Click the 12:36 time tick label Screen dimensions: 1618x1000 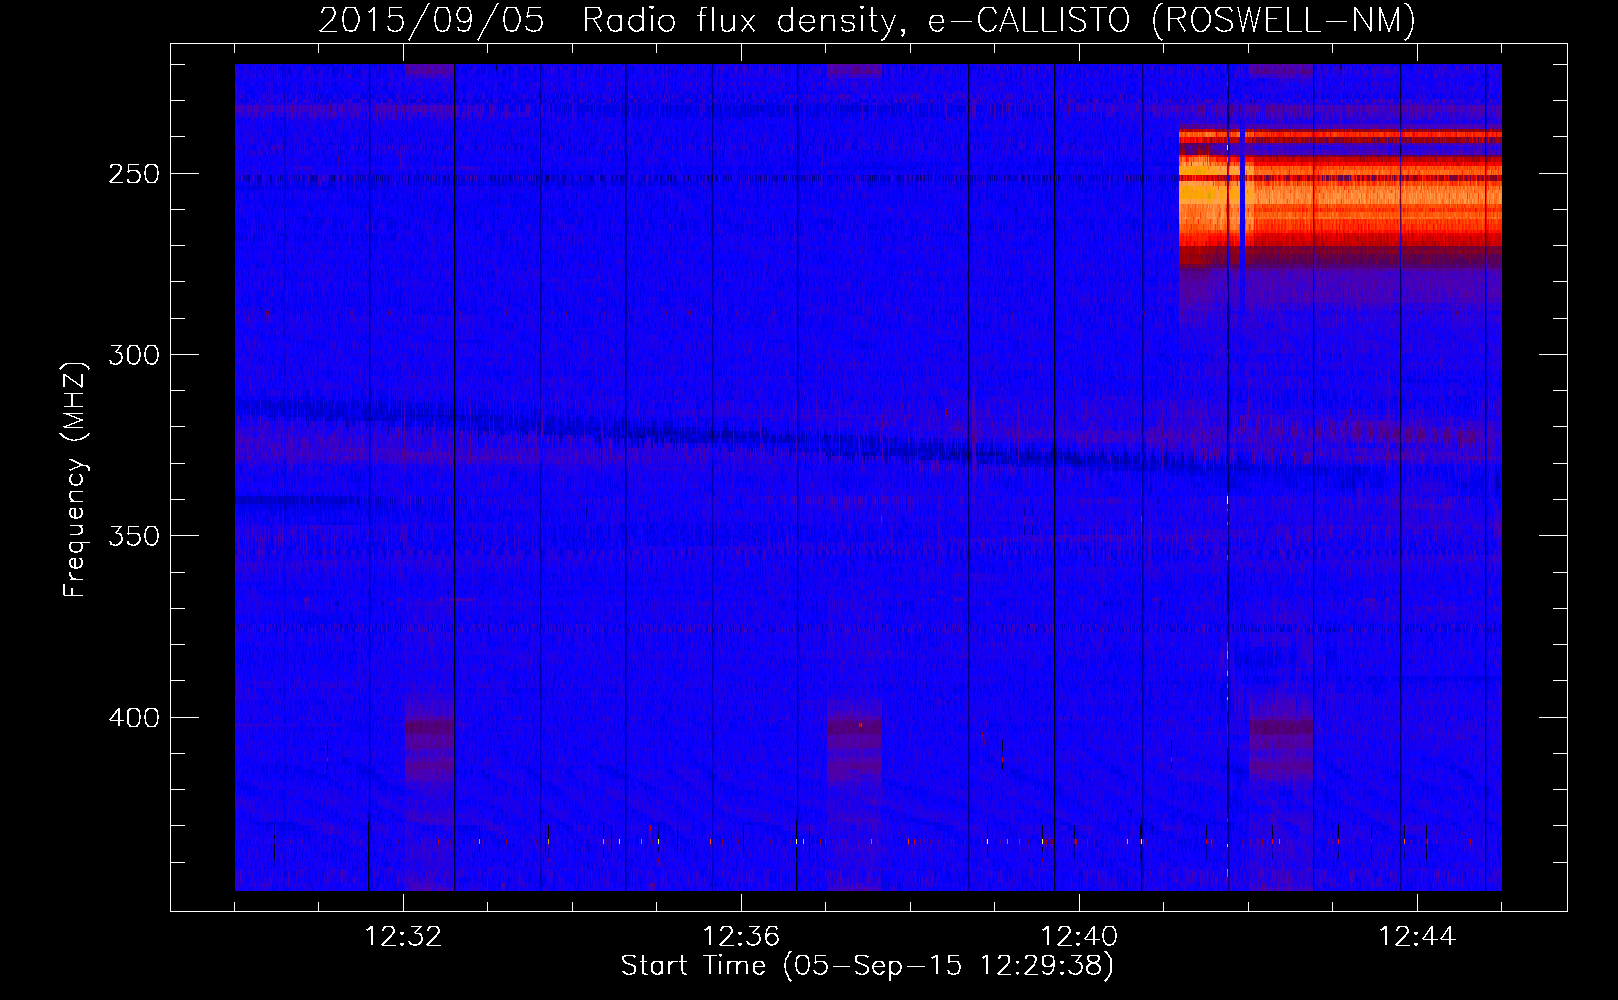741,937
